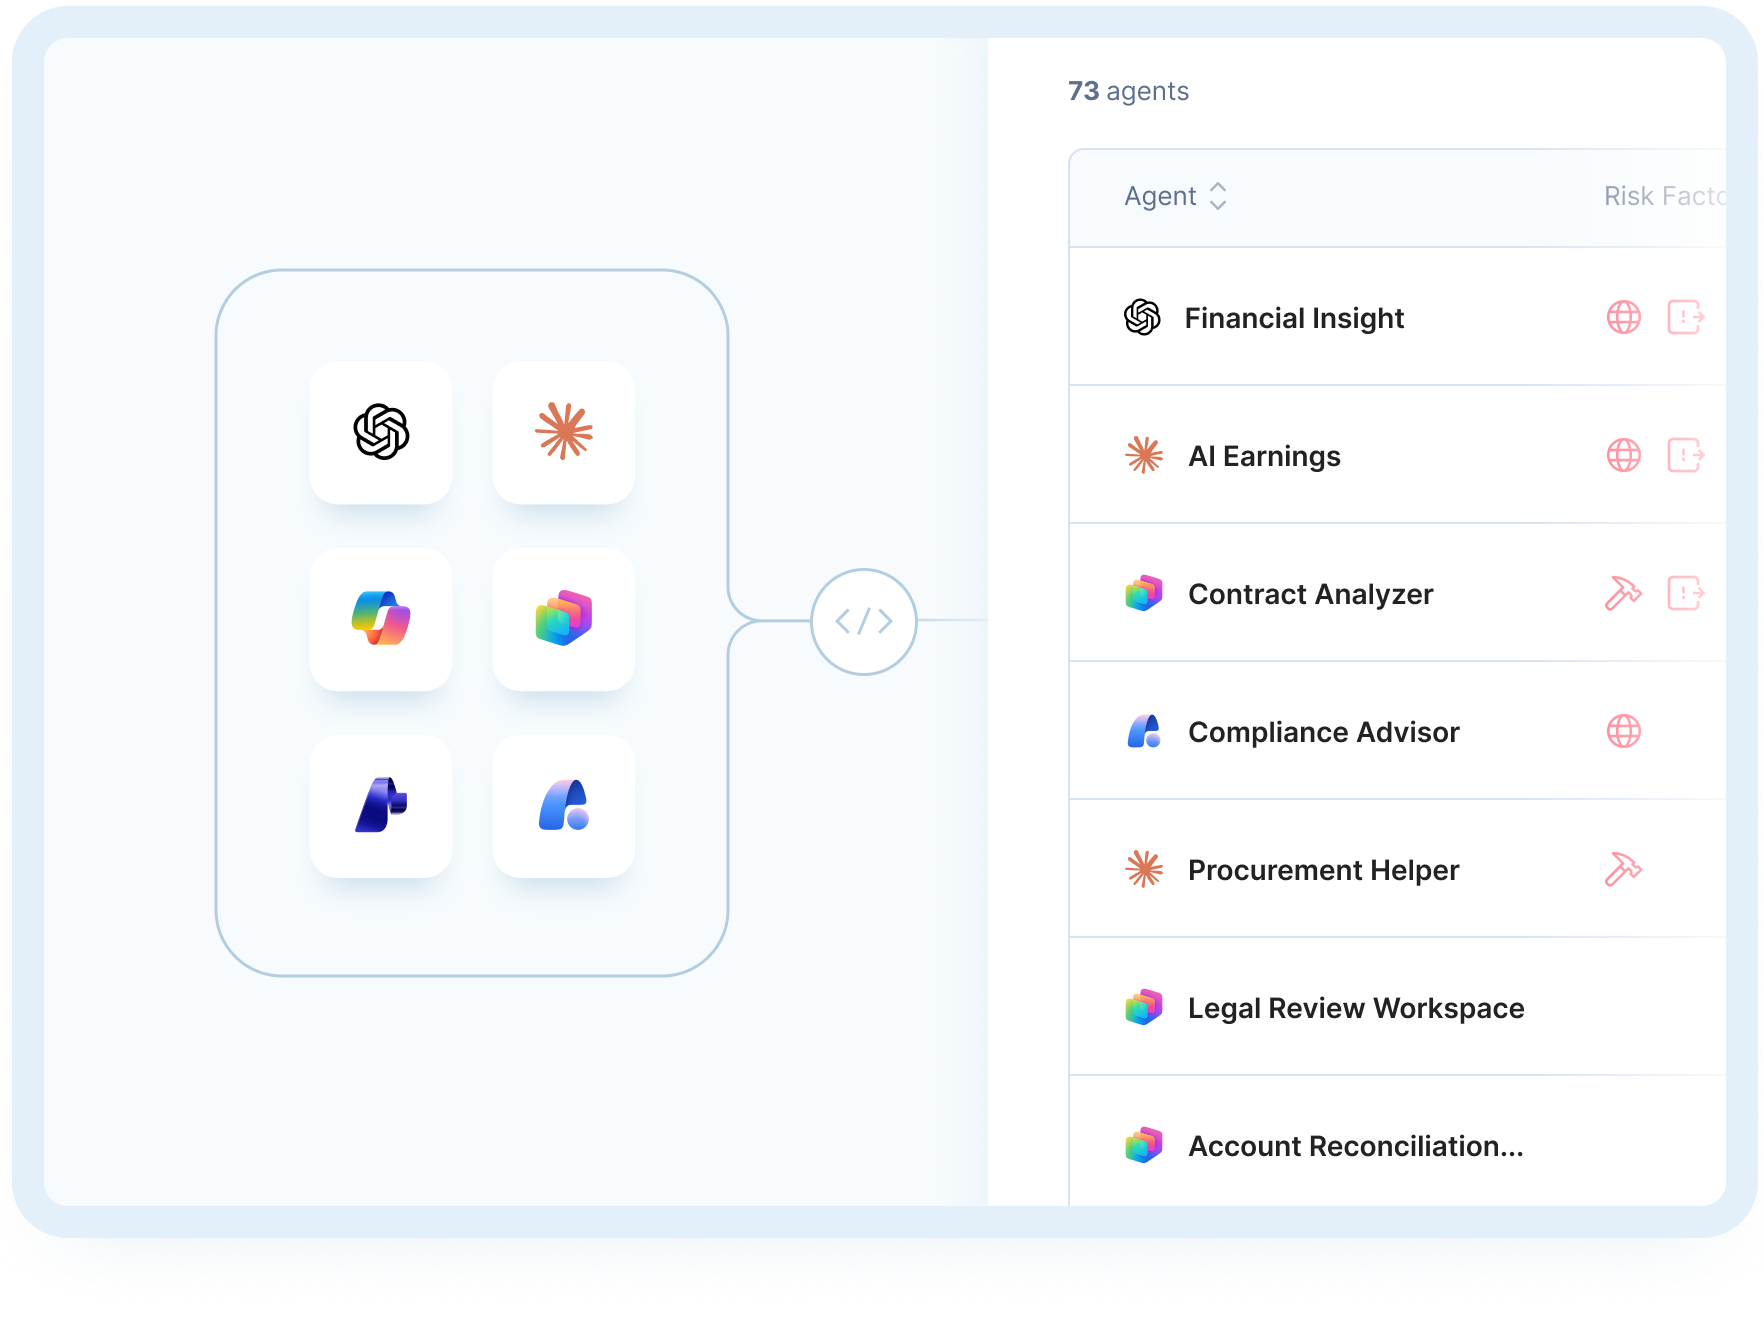Screen dimensions: 1764x1320
Task: Choose the Copilot Studio stacked-cubes tile
Action: point(564,619)
